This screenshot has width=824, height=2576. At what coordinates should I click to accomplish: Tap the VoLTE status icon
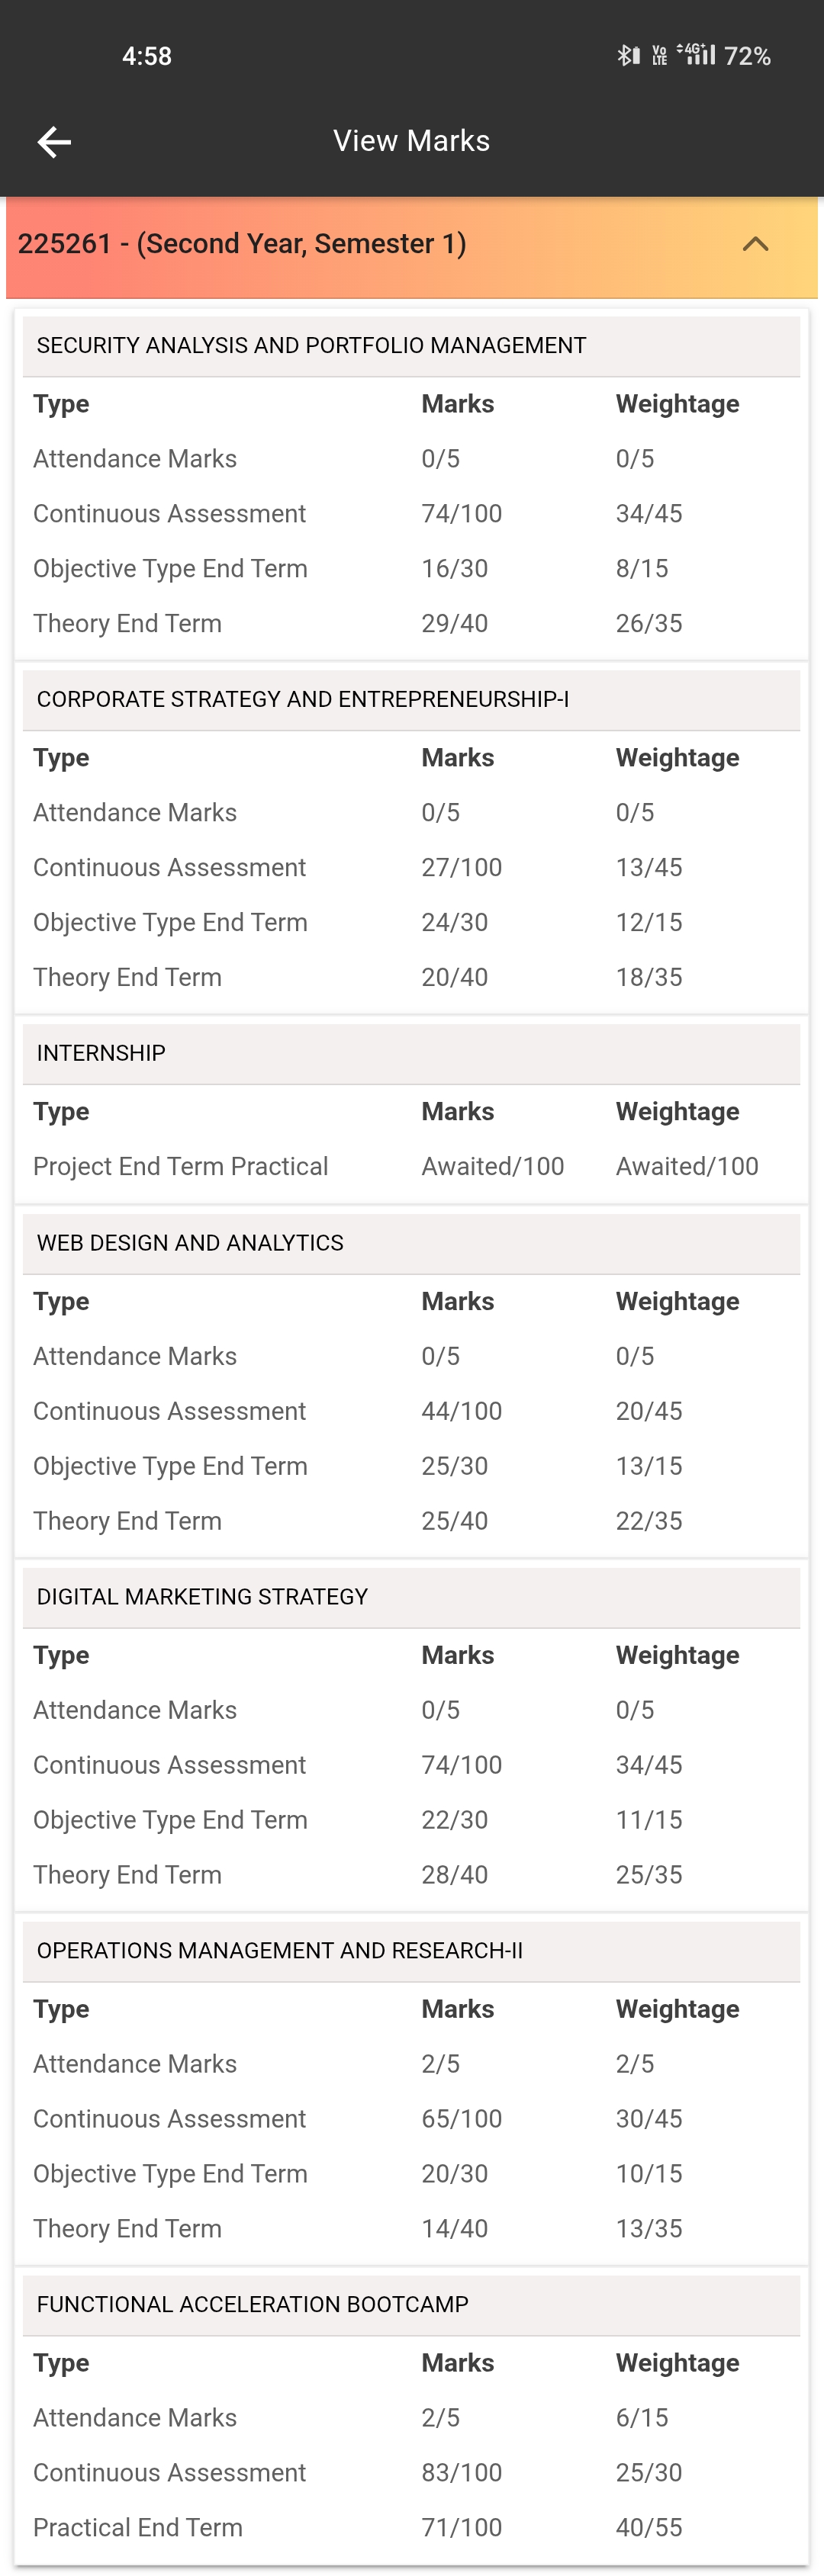(x=659, y=56)
